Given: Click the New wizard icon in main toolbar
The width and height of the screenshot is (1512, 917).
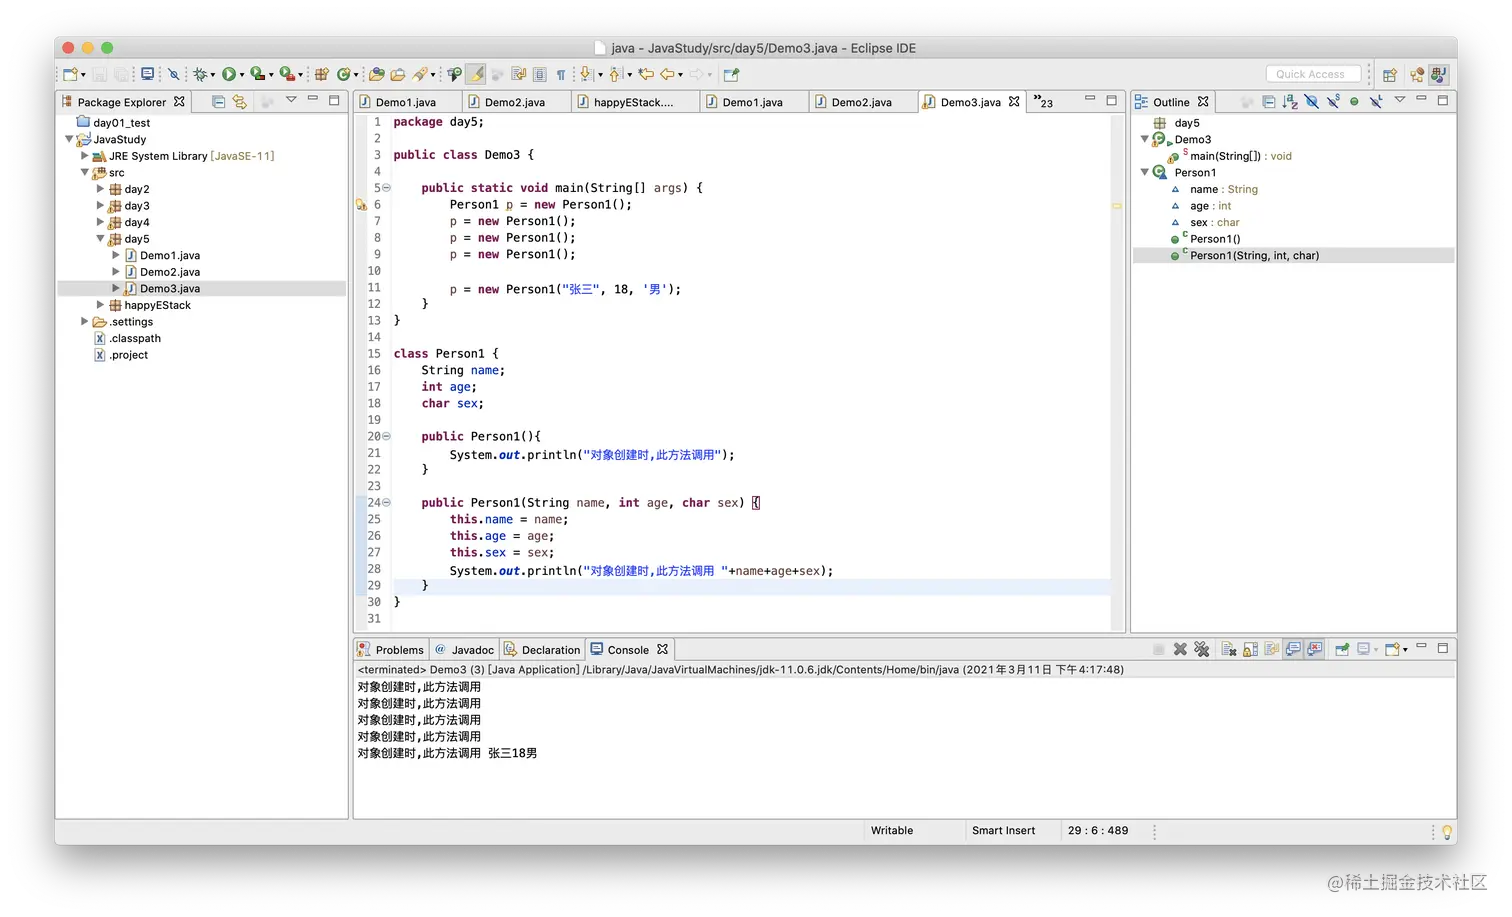Looking at the screenshot, I should pos(70,74).
